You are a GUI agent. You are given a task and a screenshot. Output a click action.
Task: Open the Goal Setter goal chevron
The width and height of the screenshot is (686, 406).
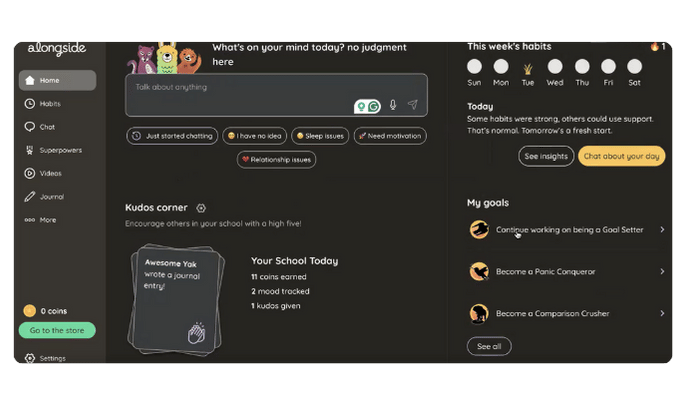tap(662, 229)
